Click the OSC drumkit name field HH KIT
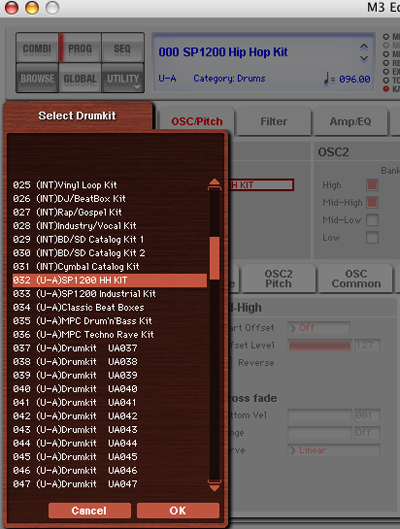 click(262, 185)
